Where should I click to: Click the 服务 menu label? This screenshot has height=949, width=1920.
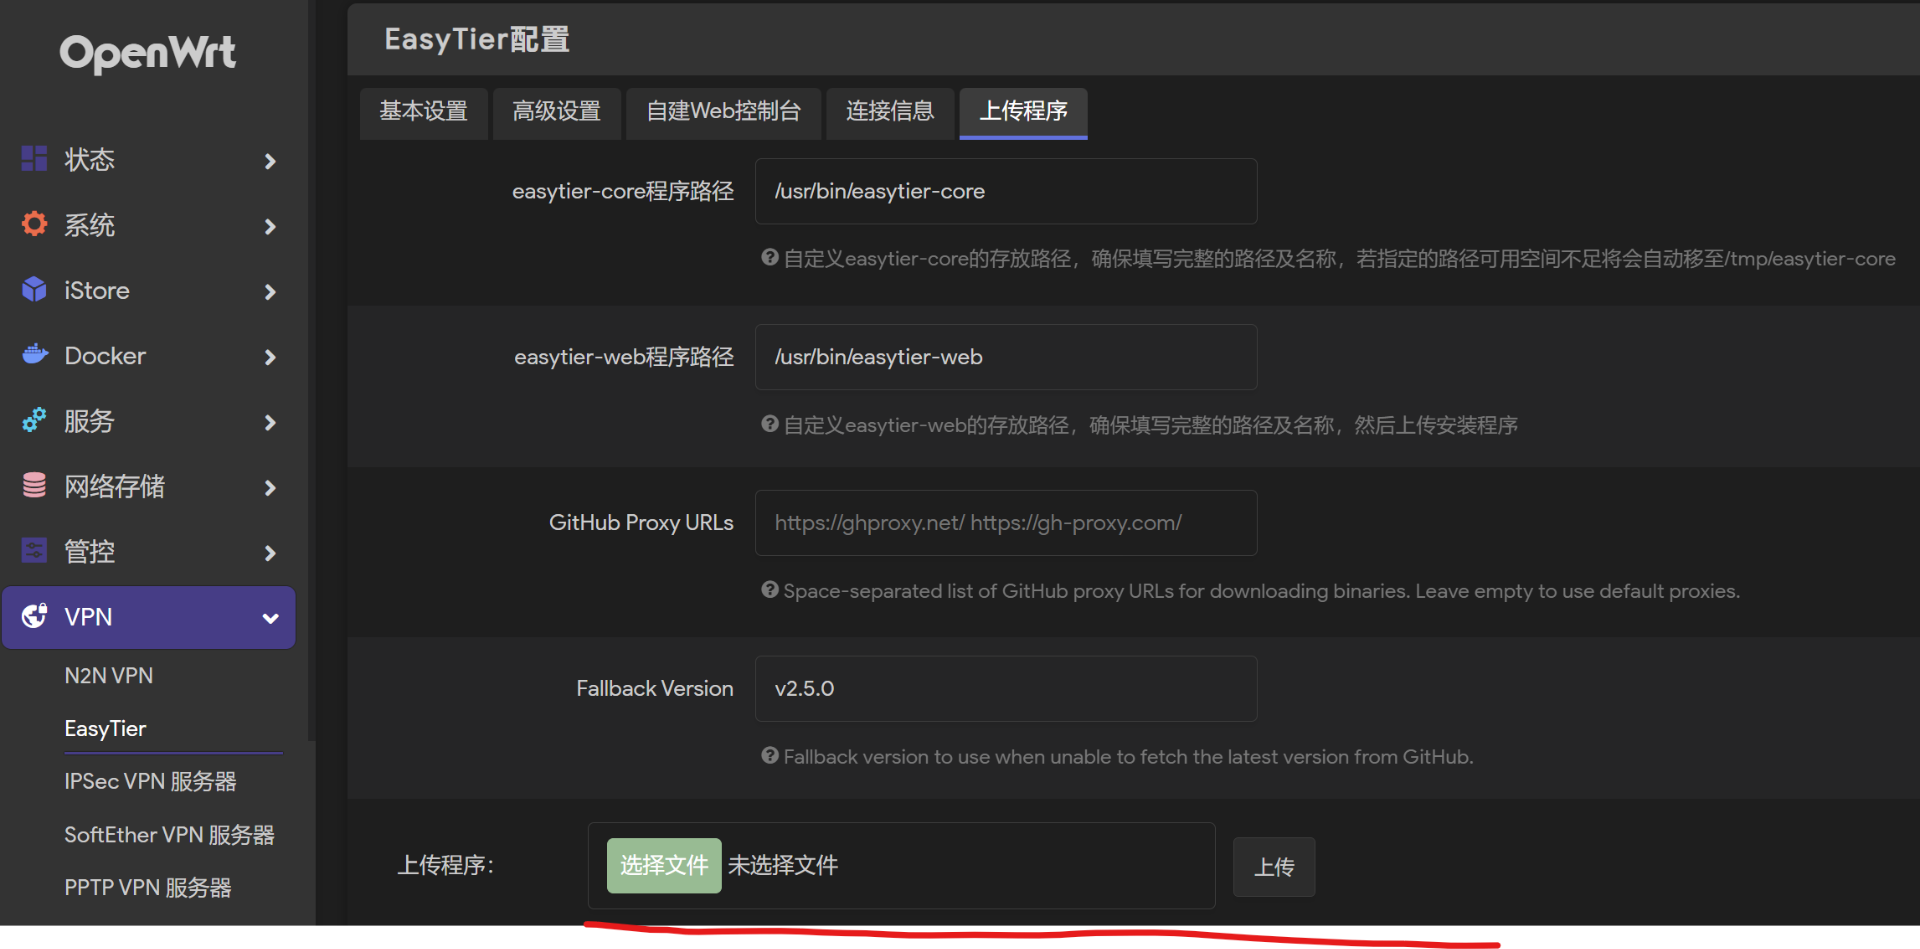point(90,421)
